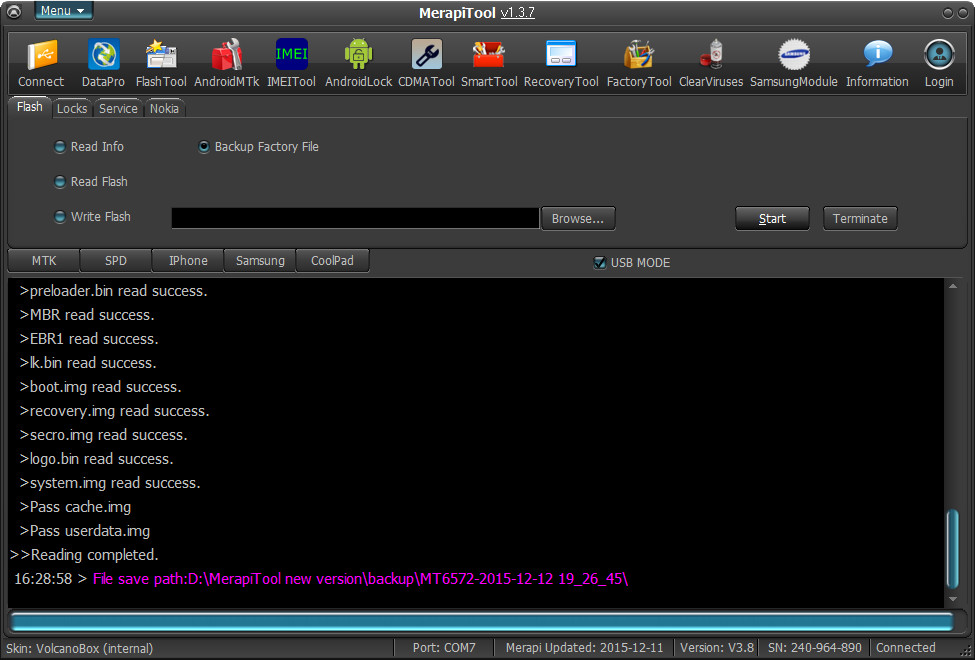The width and height of the screenshot is (975, 660).
Task: Show the Information panel
Action: [877, 55]
